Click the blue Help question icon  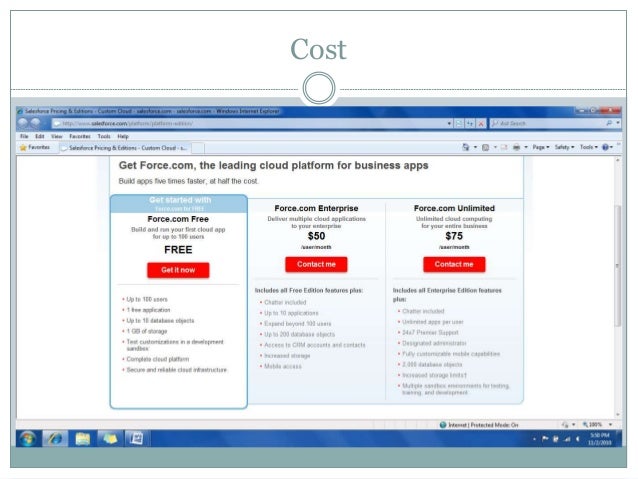(x=605, y=147)
